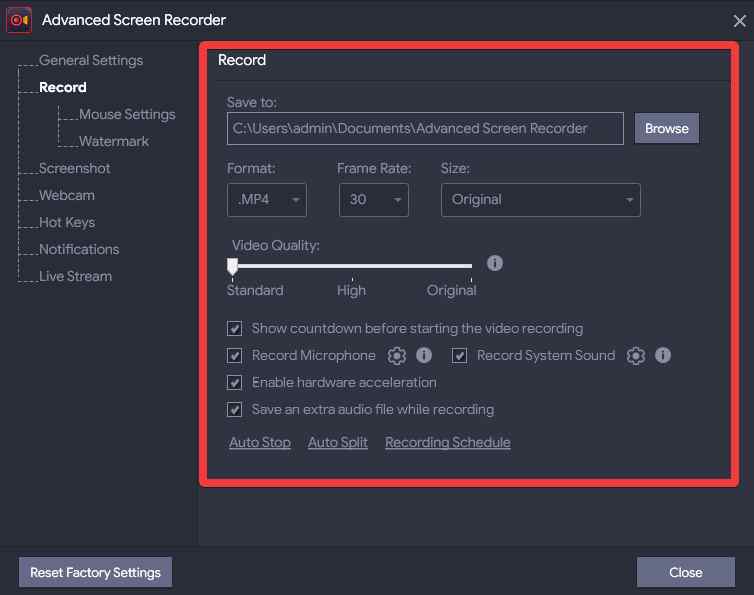The height and width of the screenshot is (595, 754).
Task: Toggle Save an extra audio file checkbox
Action: [x=234, y=410]
